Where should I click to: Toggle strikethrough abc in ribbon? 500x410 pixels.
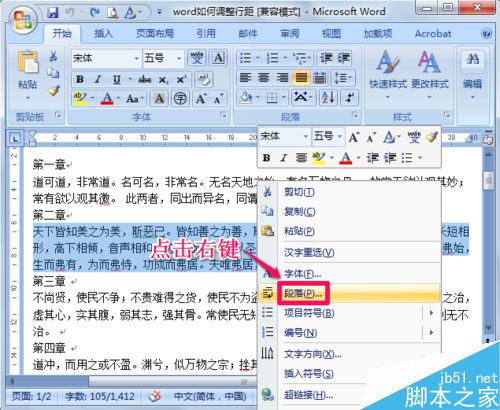click(145, 80)
